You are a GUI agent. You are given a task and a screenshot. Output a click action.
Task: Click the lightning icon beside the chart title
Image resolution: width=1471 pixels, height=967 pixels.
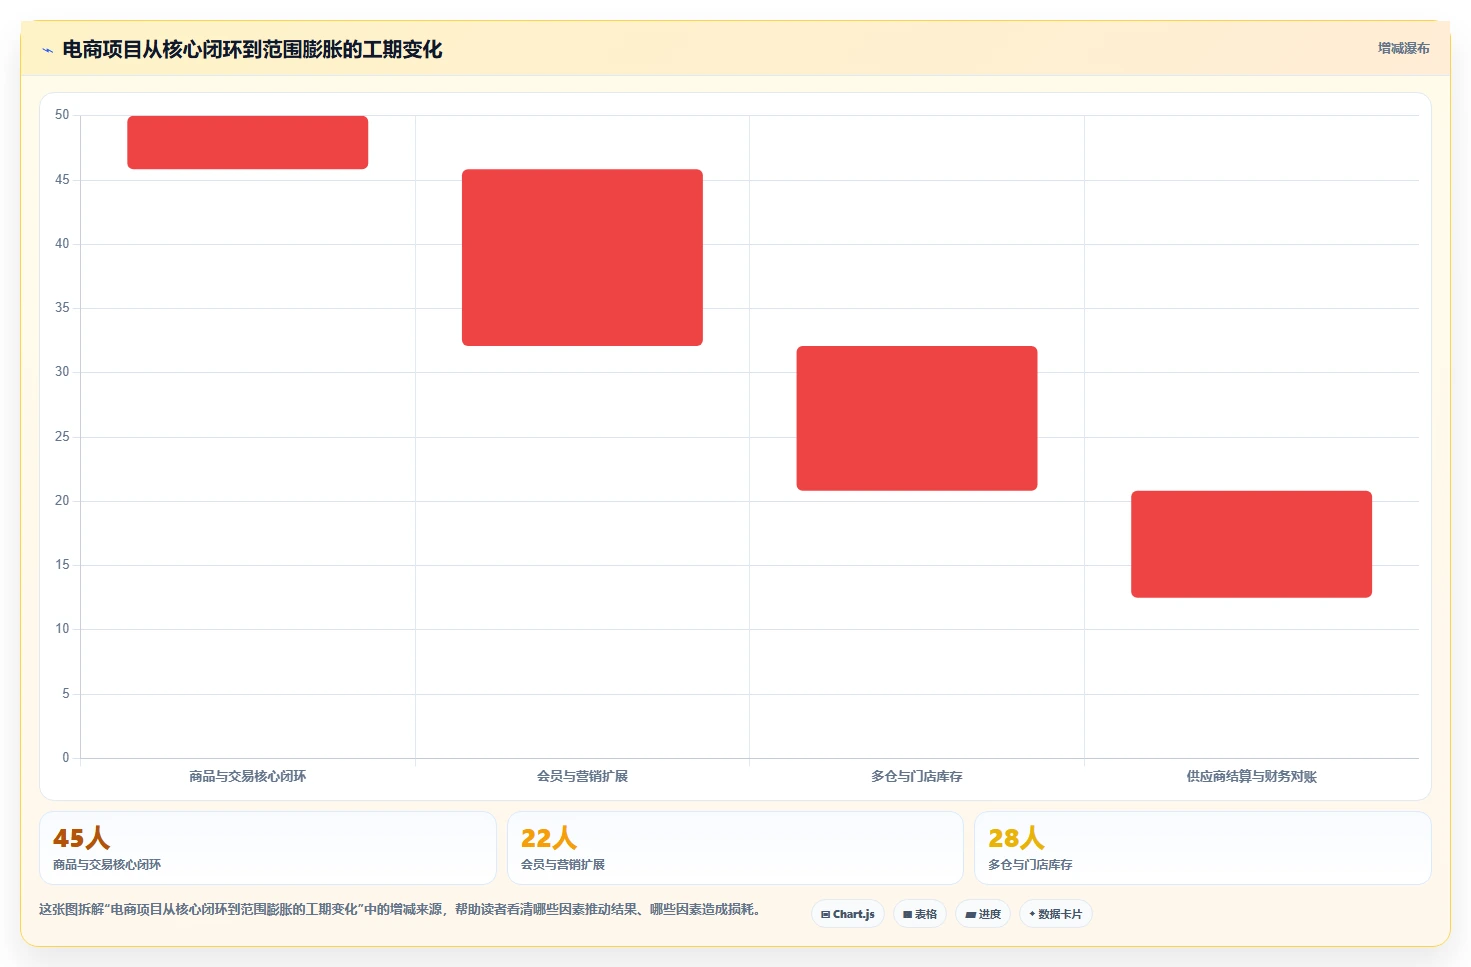47,50
